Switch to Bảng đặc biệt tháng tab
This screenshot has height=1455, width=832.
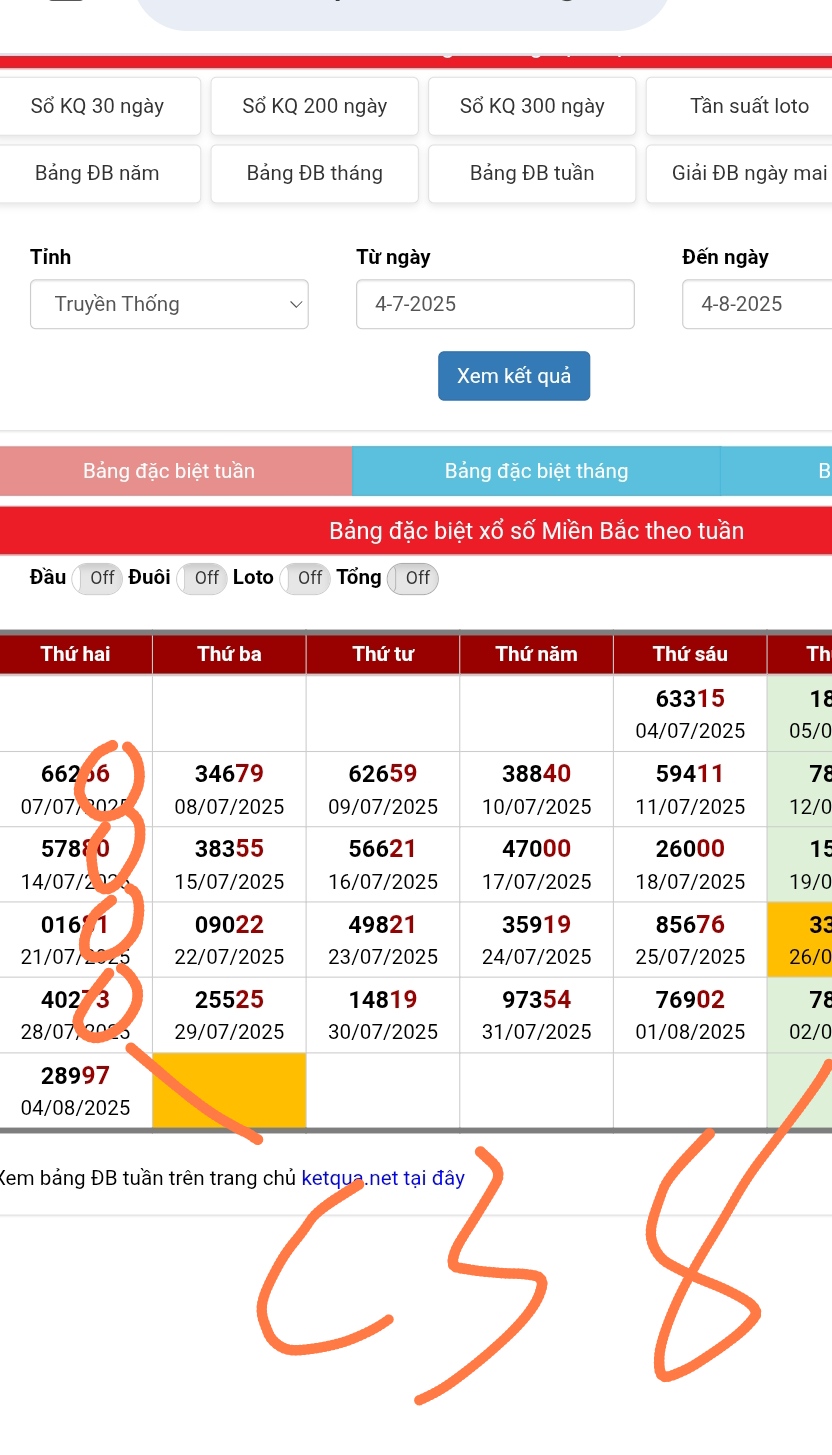[536, 471]
